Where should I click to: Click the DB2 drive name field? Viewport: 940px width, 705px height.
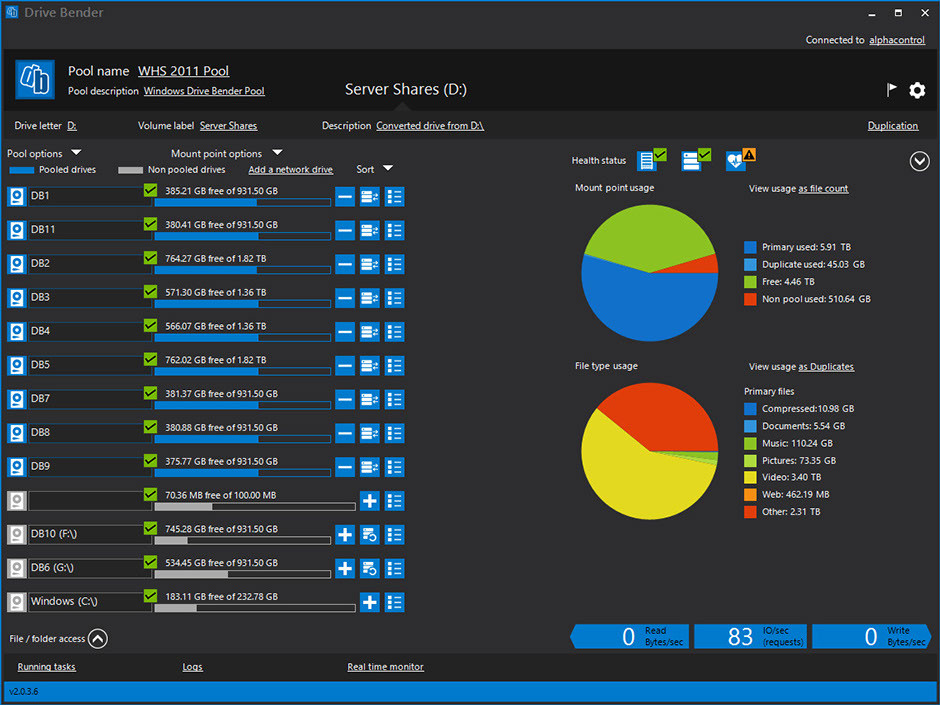coord(89,264)
